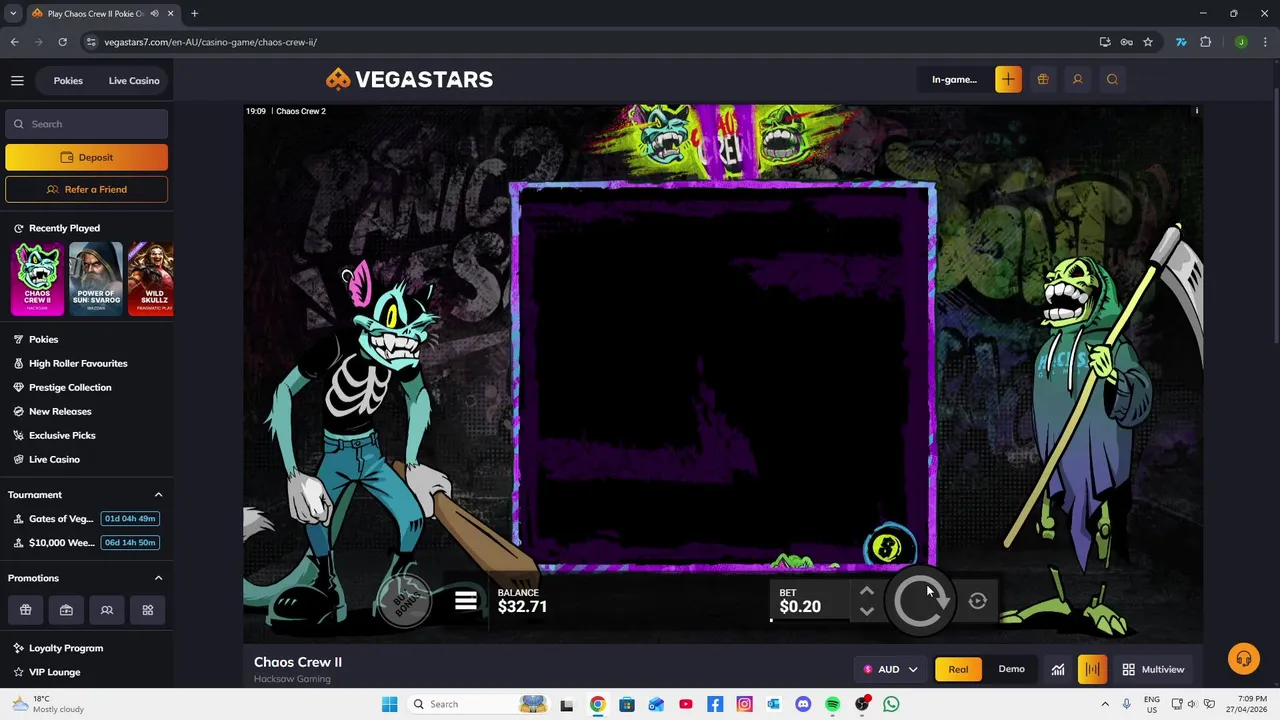The width and height of the screenshot is (1280, 720).
Task: Mute the tab via speaker icon
Action: (x=154, y=14)
